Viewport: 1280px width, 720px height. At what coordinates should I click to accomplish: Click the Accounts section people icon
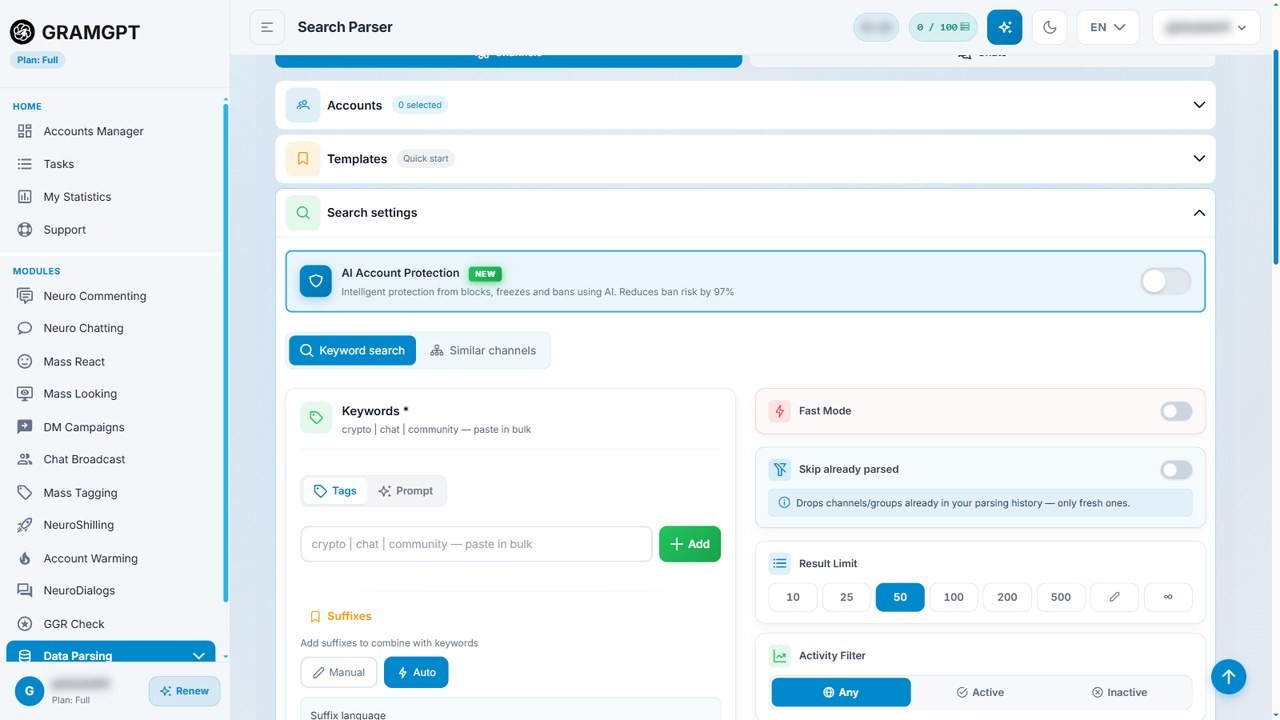303,105
